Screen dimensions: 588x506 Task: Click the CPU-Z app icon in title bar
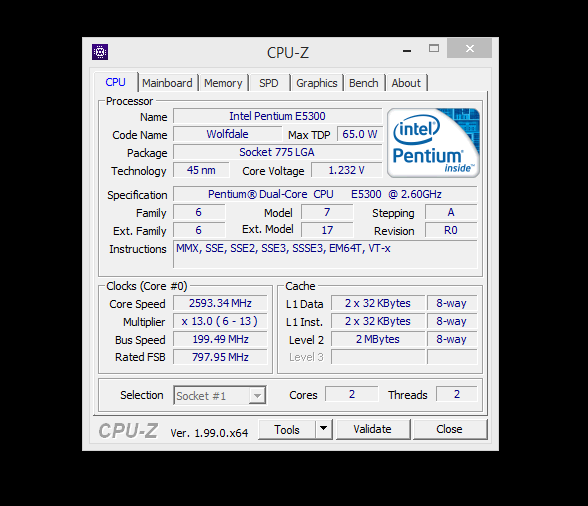tap(100, 52)
